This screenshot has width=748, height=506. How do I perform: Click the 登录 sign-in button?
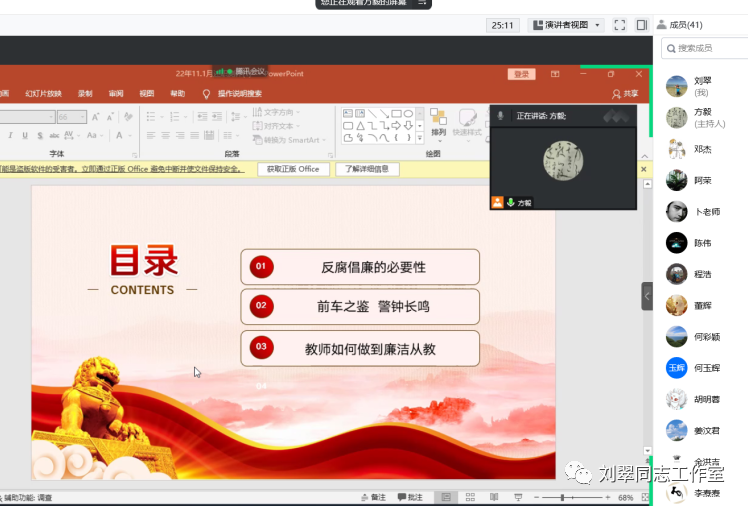point(521,74)
